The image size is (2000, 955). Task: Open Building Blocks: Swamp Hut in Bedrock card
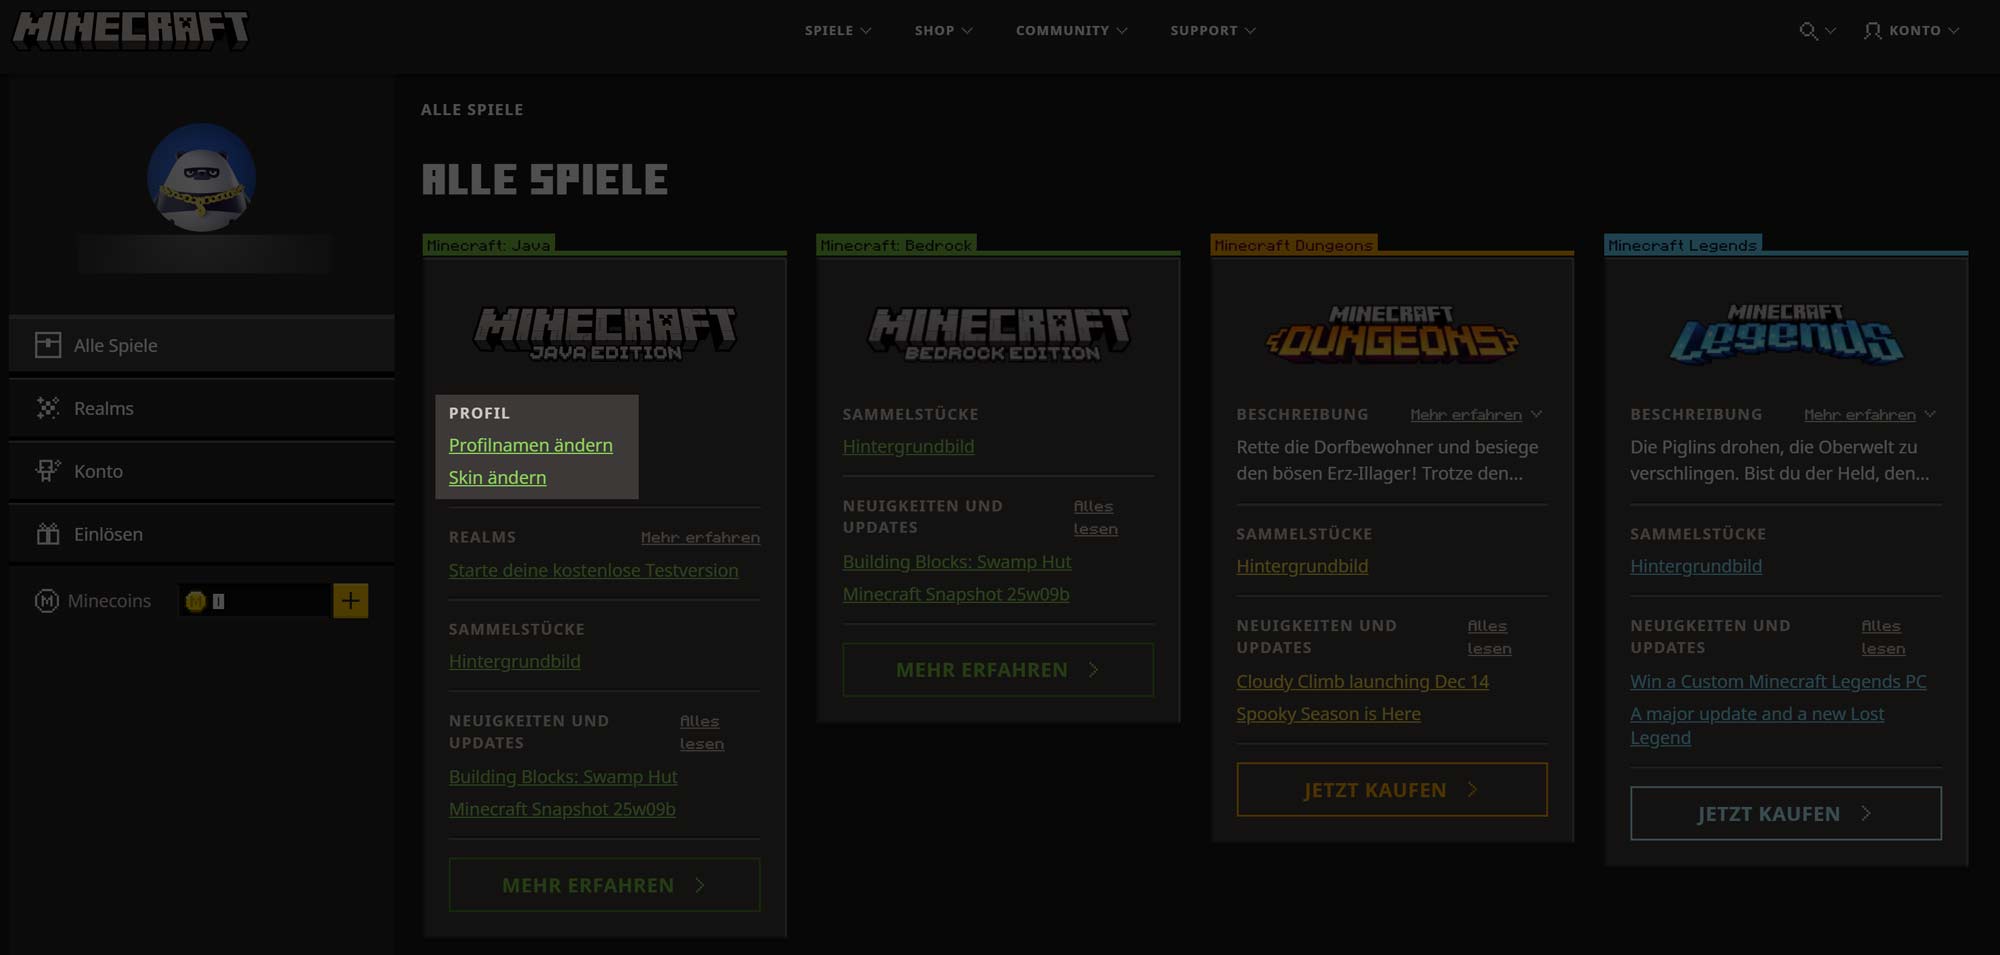pos(957,562)
